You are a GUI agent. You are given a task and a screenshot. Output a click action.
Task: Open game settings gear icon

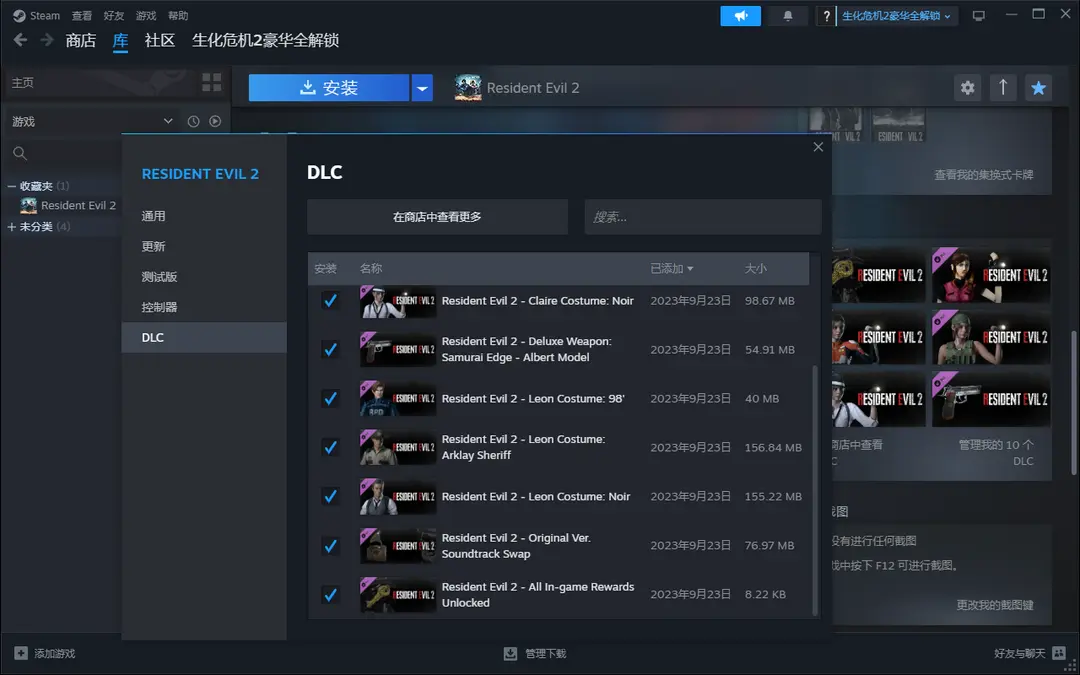968,87
